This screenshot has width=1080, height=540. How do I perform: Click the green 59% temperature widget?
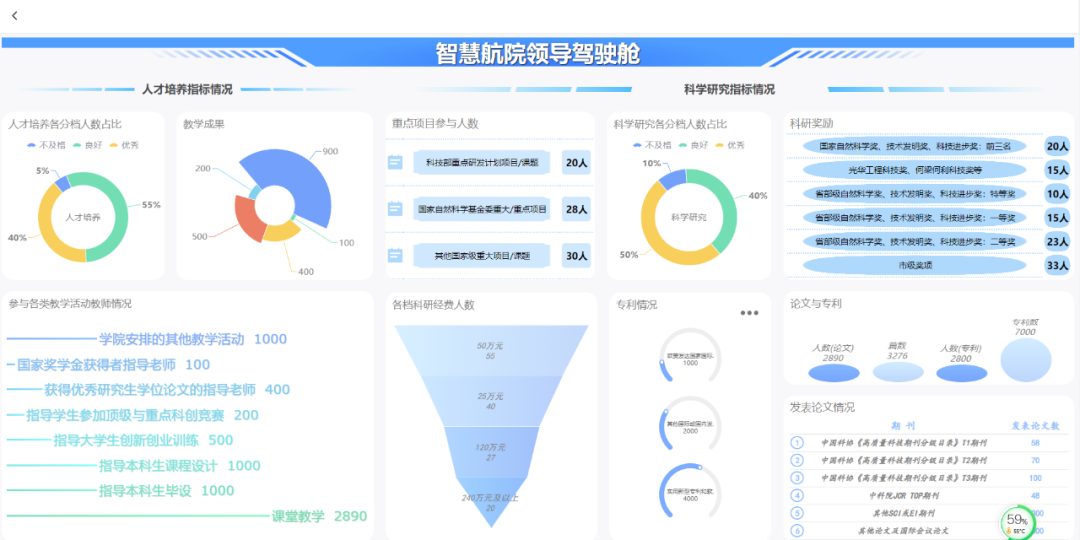[x=1017, y=523]
